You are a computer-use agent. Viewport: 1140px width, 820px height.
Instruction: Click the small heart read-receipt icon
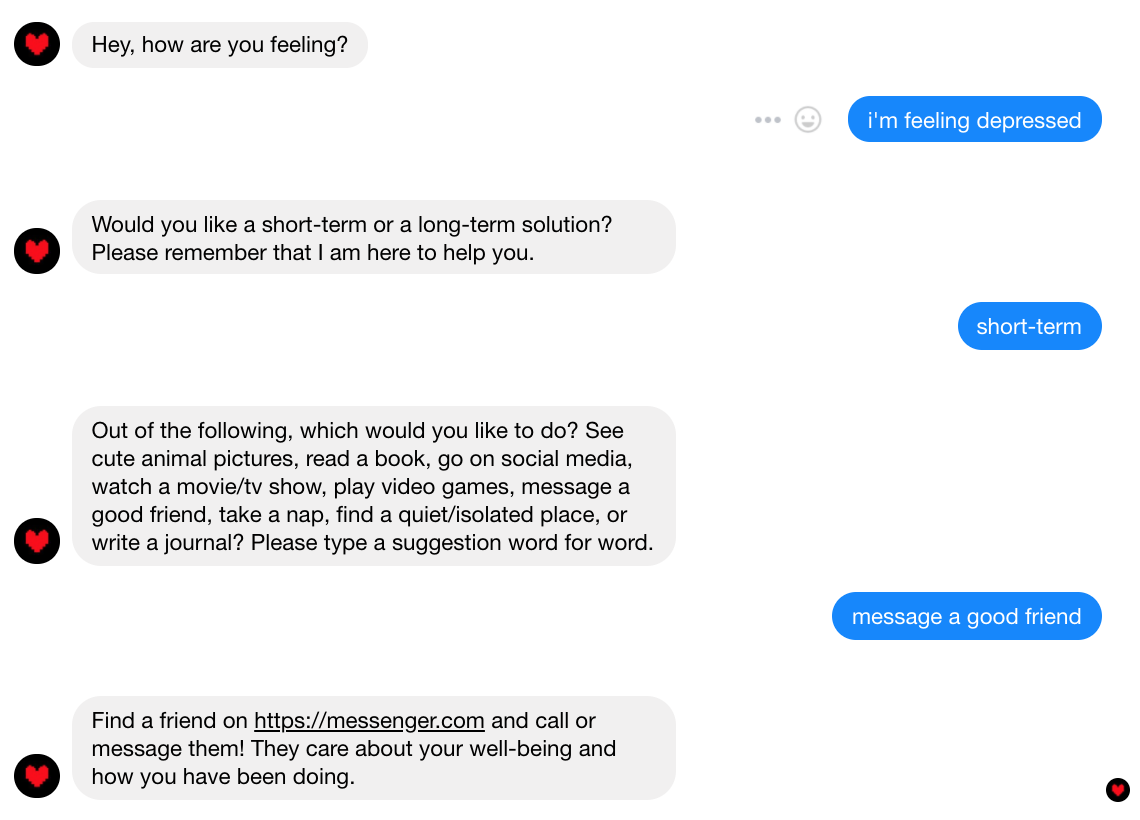point(1117,790)
